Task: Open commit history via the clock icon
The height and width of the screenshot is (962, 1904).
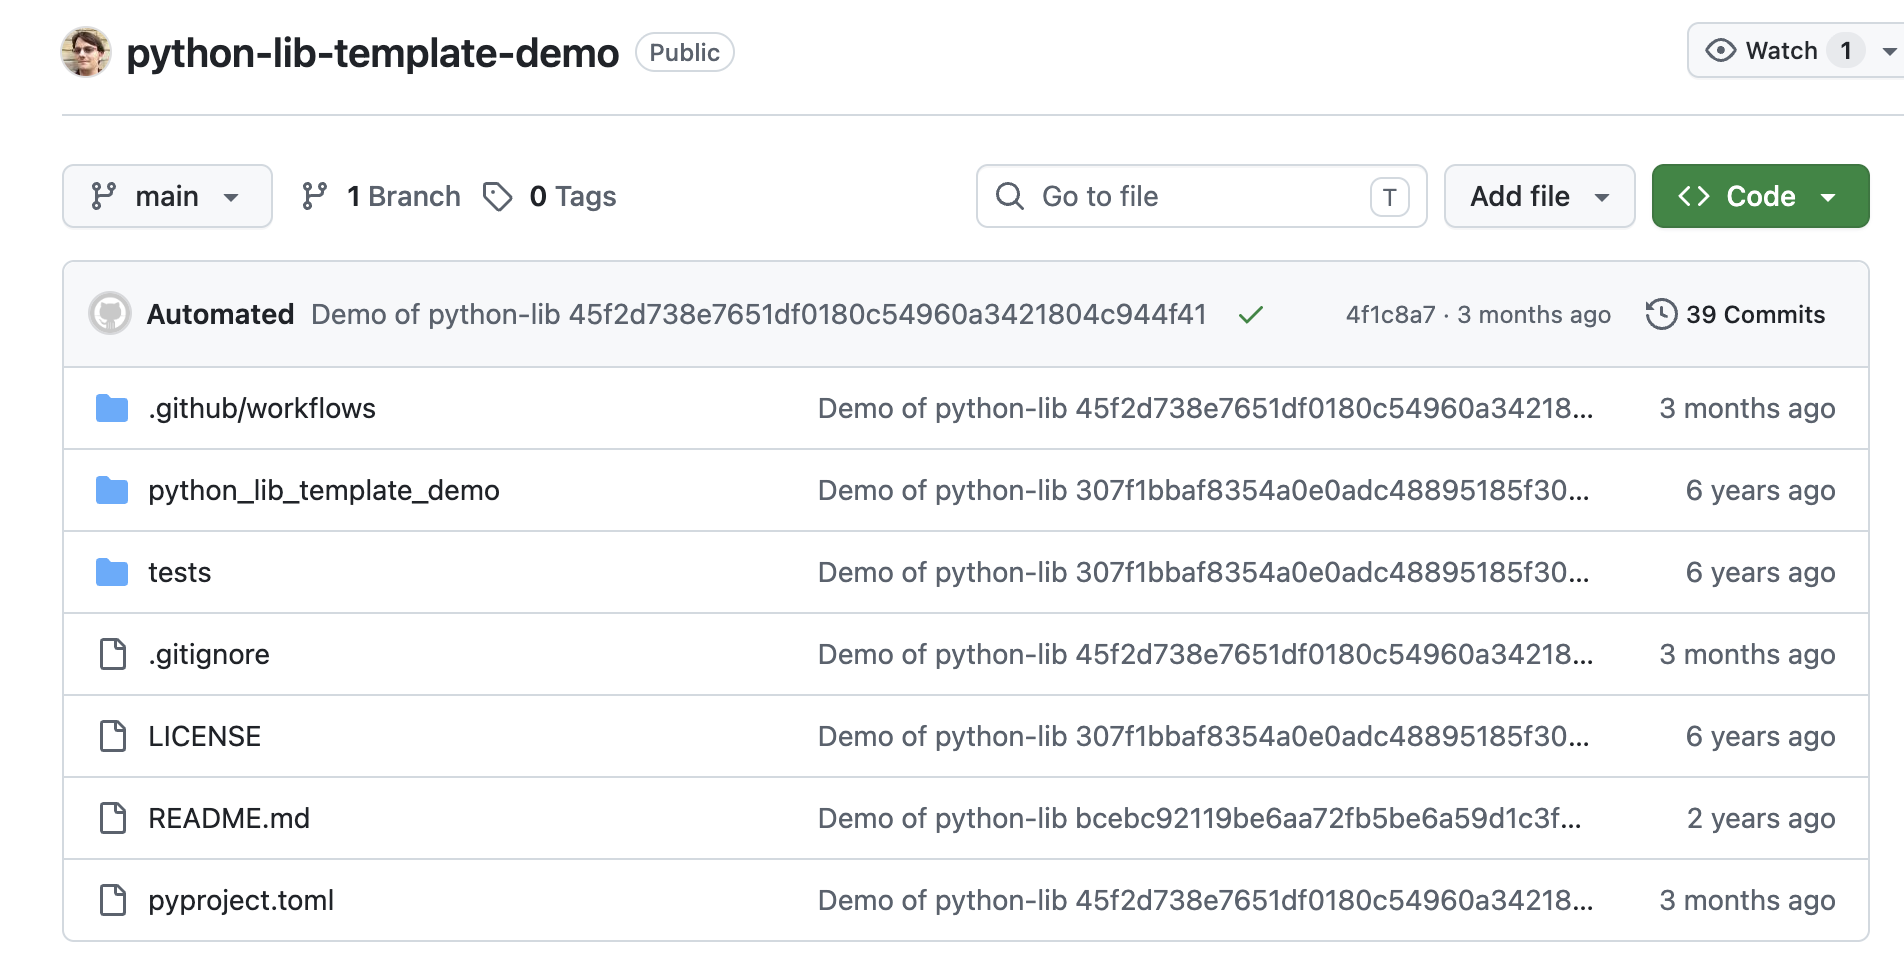Action: [x=1660, y=314]
